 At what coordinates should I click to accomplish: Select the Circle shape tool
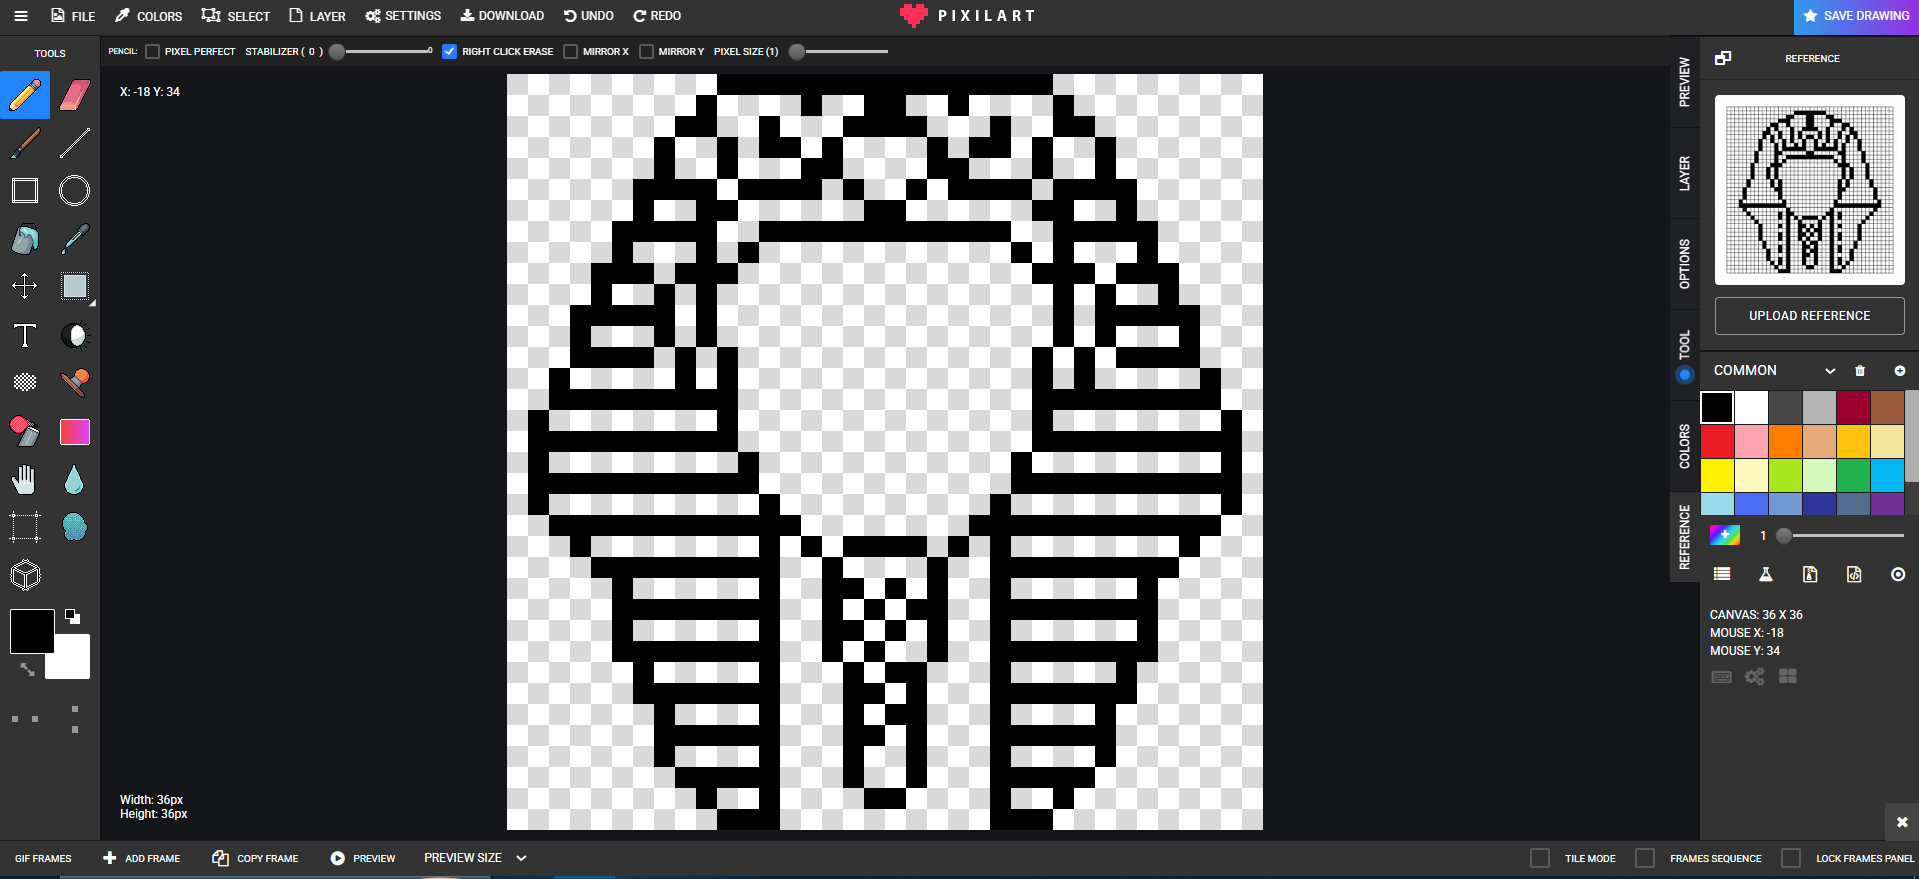point(75,191)
